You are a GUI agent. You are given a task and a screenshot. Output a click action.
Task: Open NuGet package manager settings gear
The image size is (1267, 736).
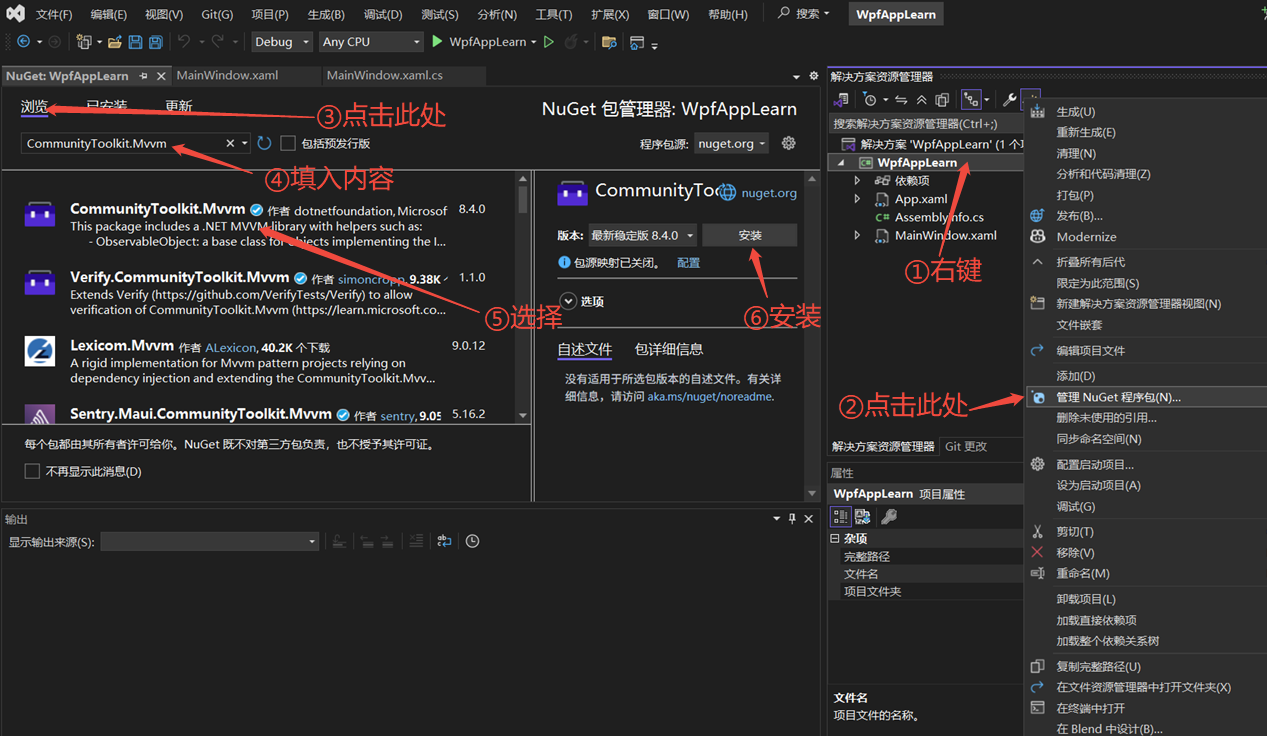[788, 143]
